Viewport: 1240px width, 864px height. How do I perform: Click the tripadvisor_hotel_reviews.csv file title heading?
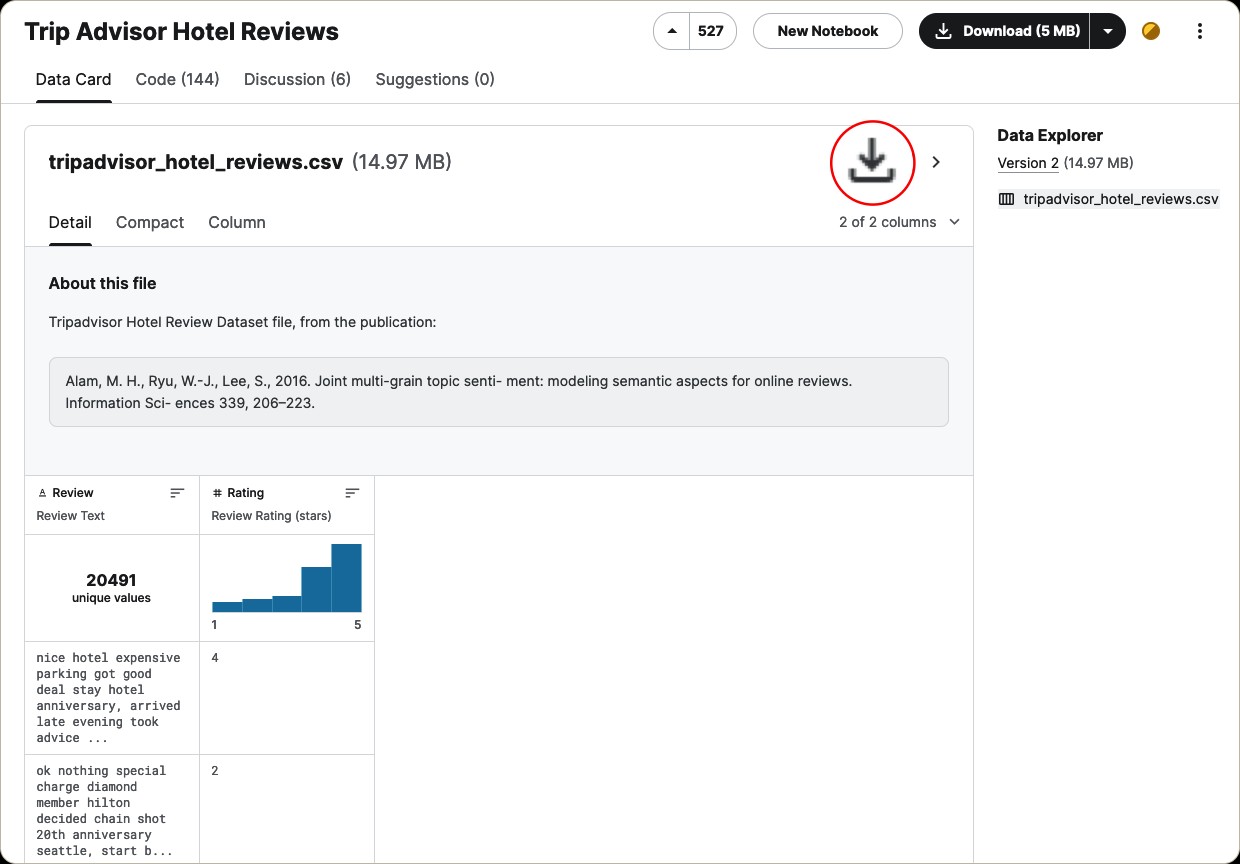(x=196, y=162)
